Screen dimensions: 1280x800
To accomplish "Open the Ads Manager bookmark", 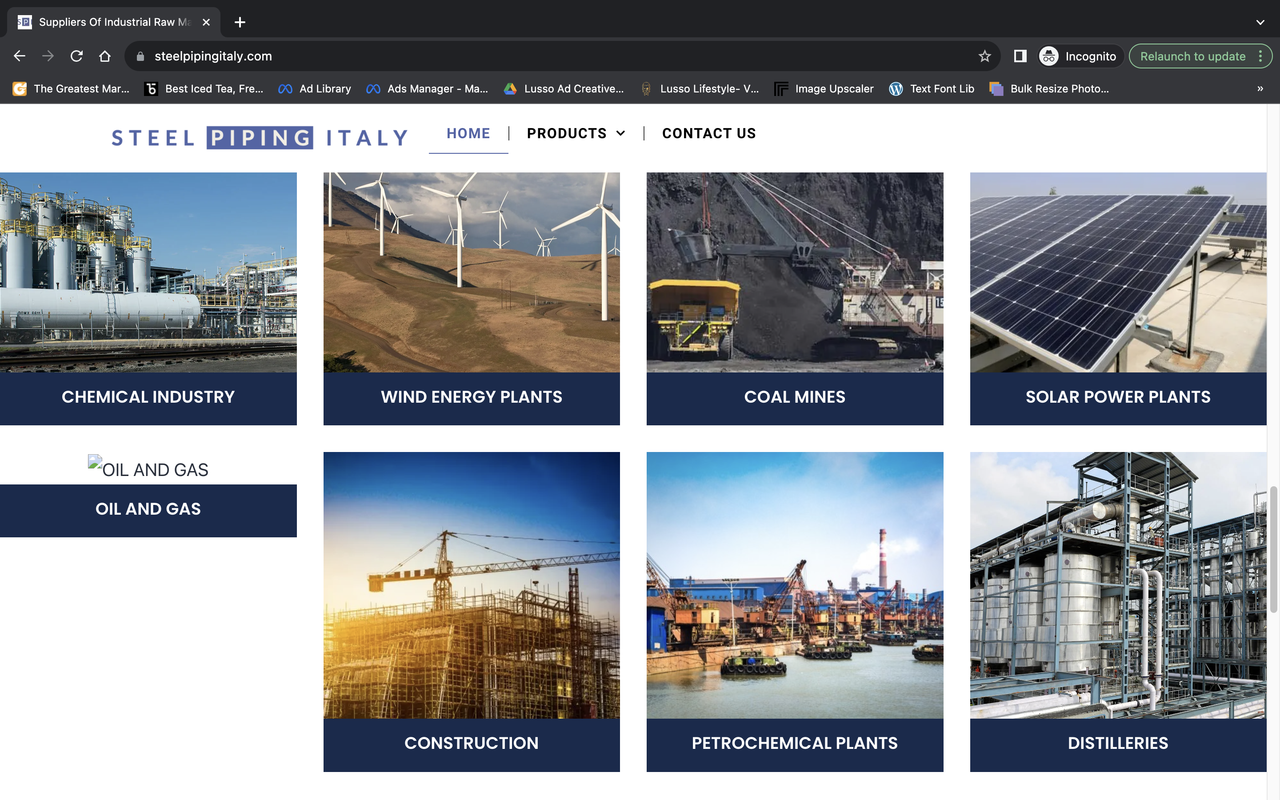I will (x=427, y=89).
